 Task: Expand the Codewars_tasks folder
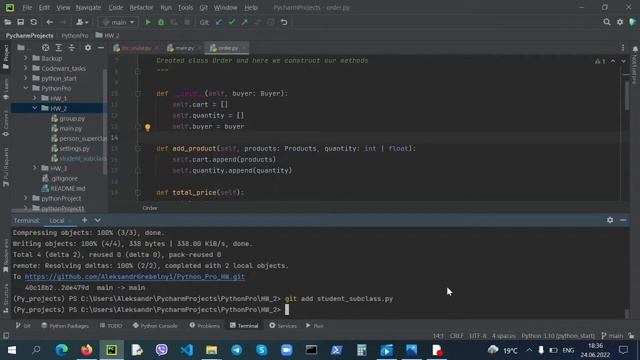(x=26, y=68)
